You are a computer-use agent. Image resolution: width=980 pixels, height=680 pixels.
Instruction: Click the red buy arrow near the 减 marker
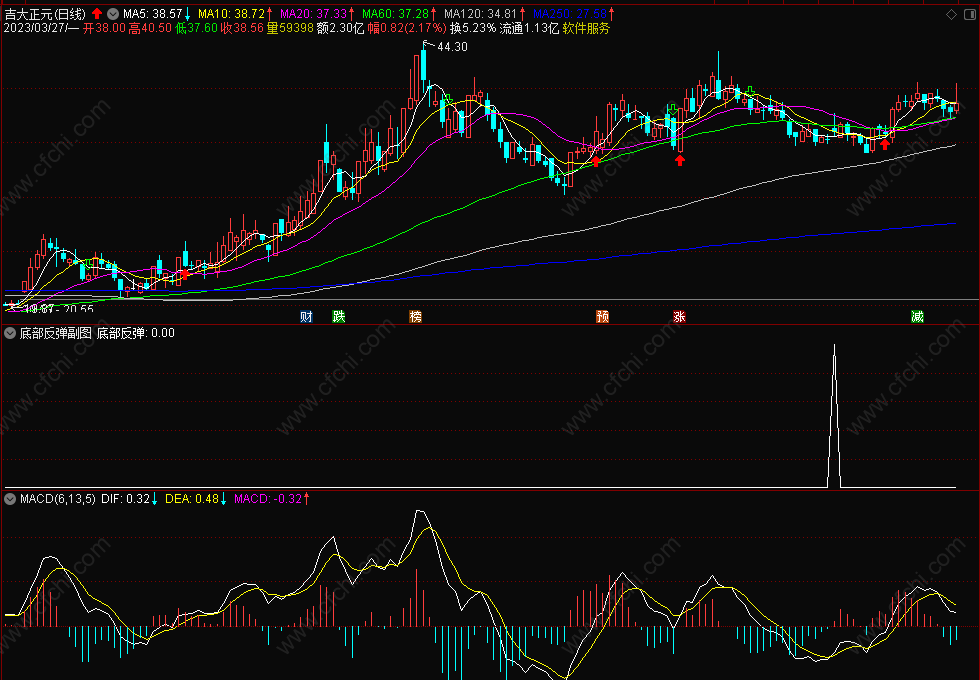pos(884,144)
